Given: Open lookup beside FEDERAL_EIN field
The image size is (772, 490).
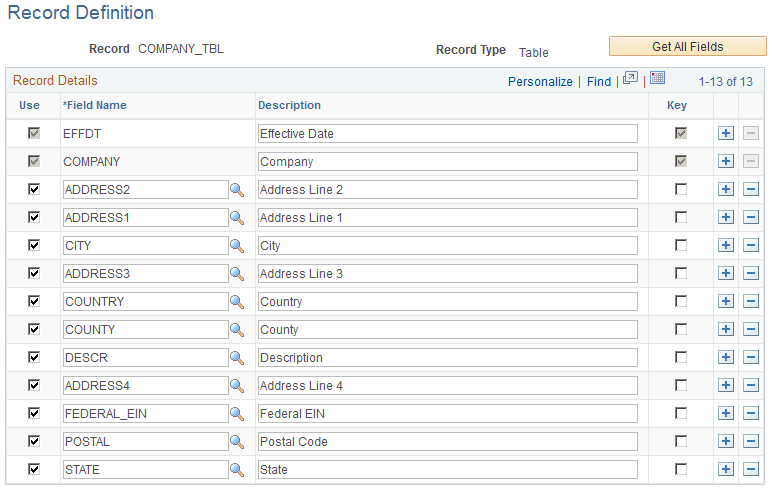Looking at the screenshot, I should point(237,414).
